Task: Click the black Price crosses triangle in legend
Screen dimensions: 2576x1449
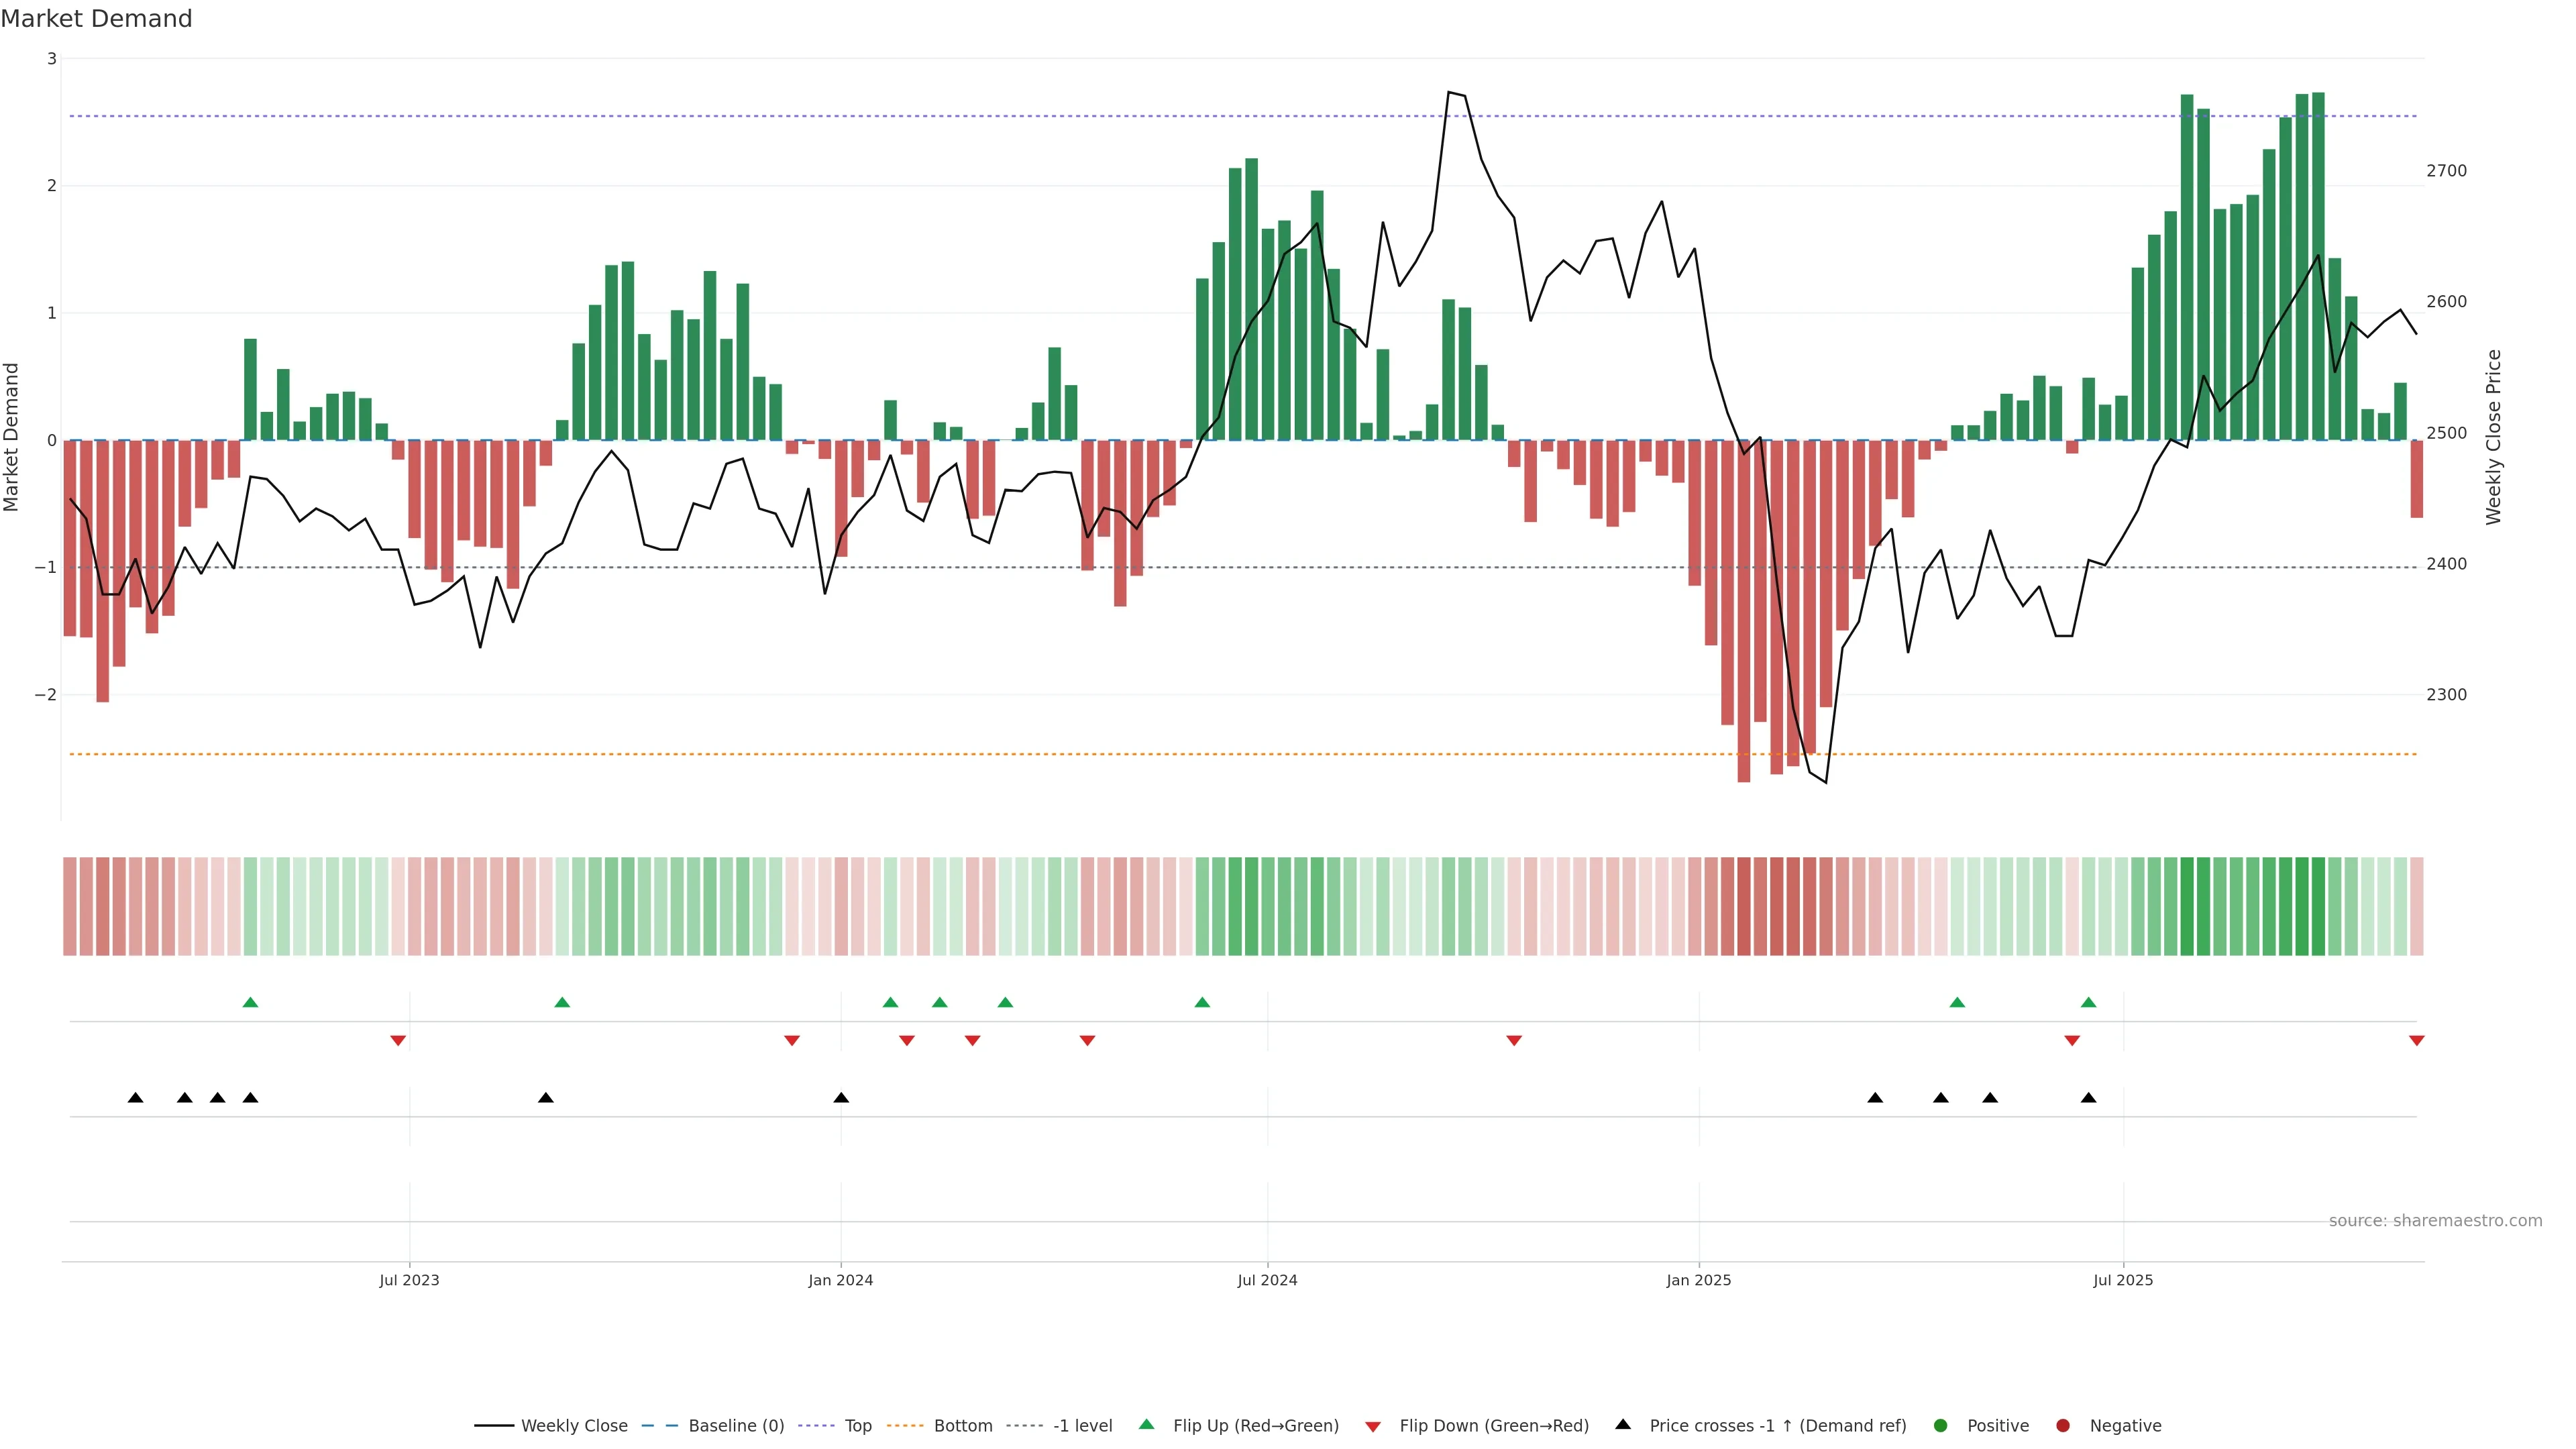Action: pyautogui.click(x=1623, y=1424)
